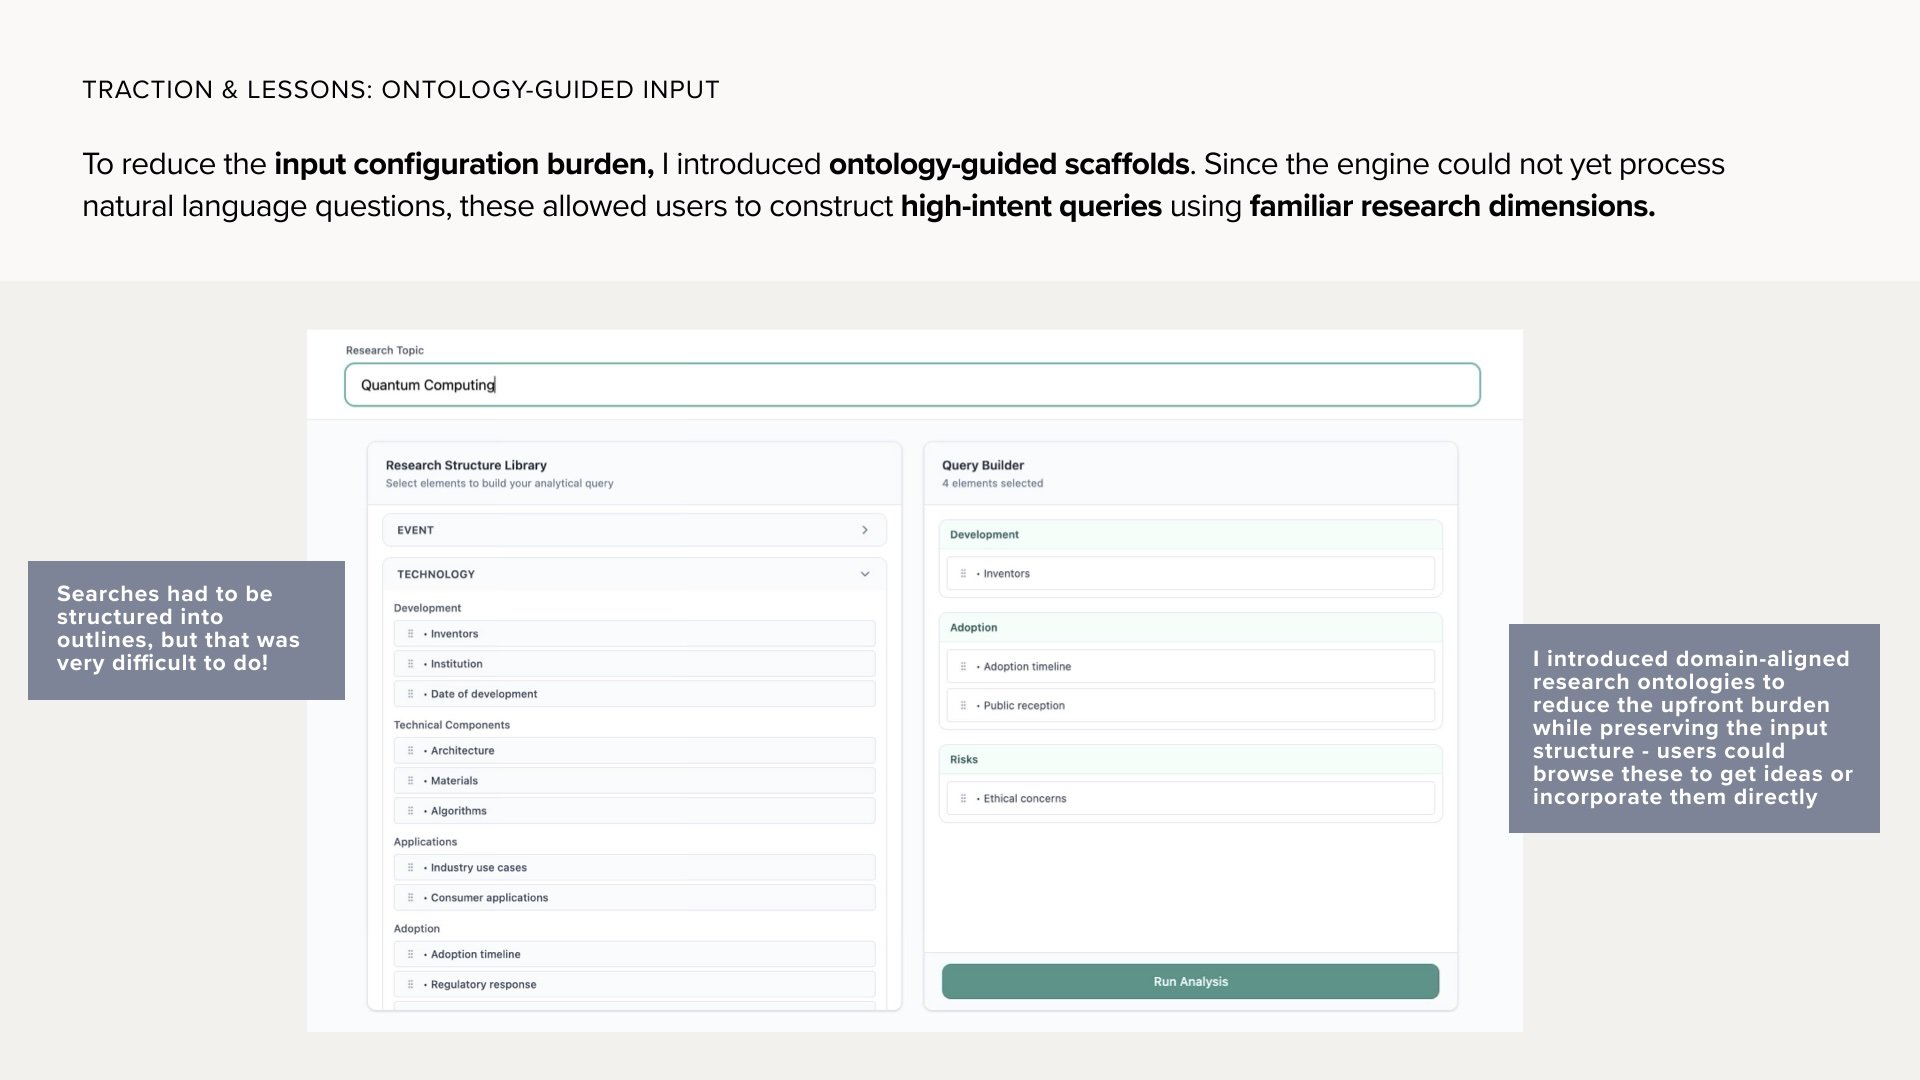Click drag handle beside Regulatory response item

tap(410, 985)
